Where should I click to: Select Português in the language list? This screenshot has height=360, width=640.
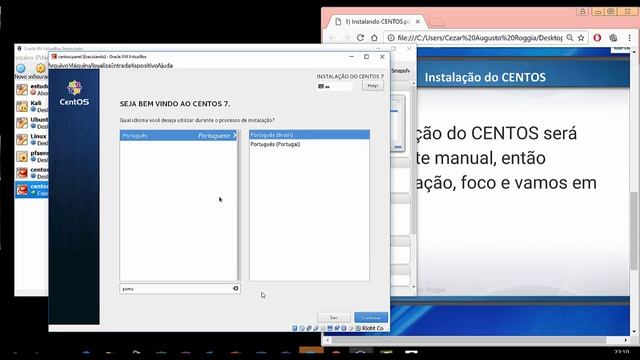[178, 136]
